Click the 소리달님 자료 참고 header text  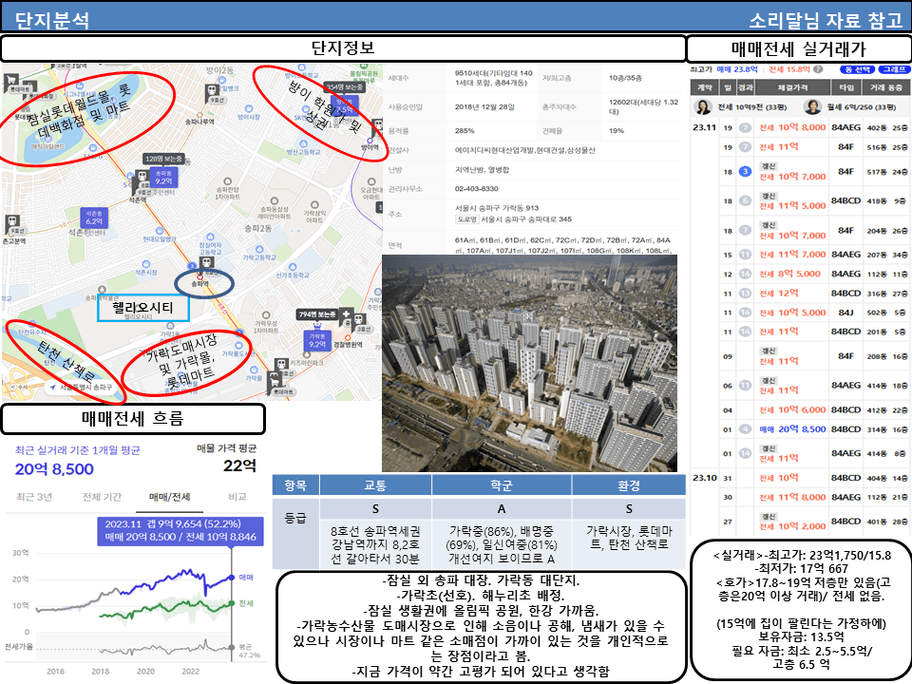coord(826,20)
